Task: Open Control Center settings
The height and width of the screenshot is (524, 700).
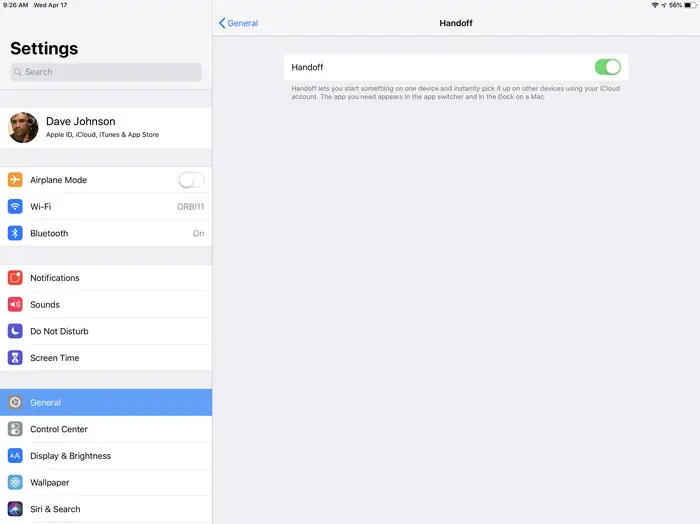Action: click(106, 429)
